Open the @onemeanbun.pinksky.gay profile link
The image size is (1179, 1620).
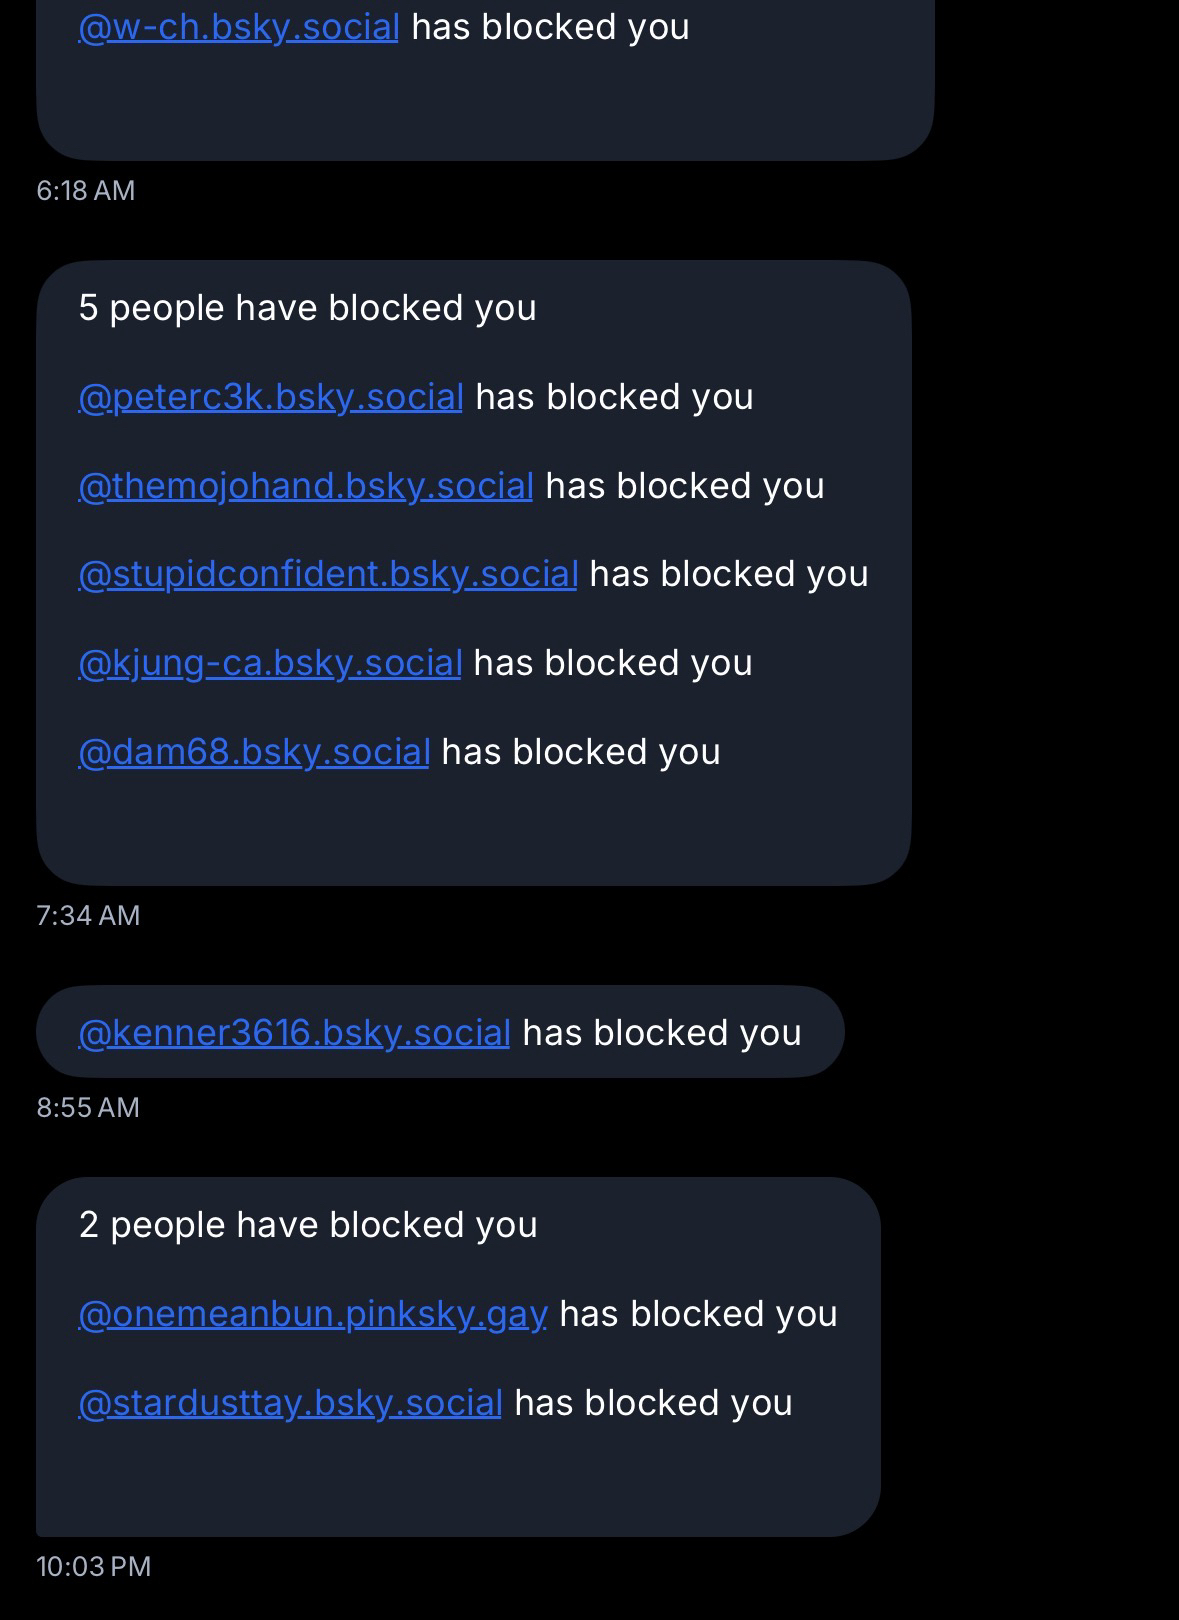click(x=312, y=1314)
